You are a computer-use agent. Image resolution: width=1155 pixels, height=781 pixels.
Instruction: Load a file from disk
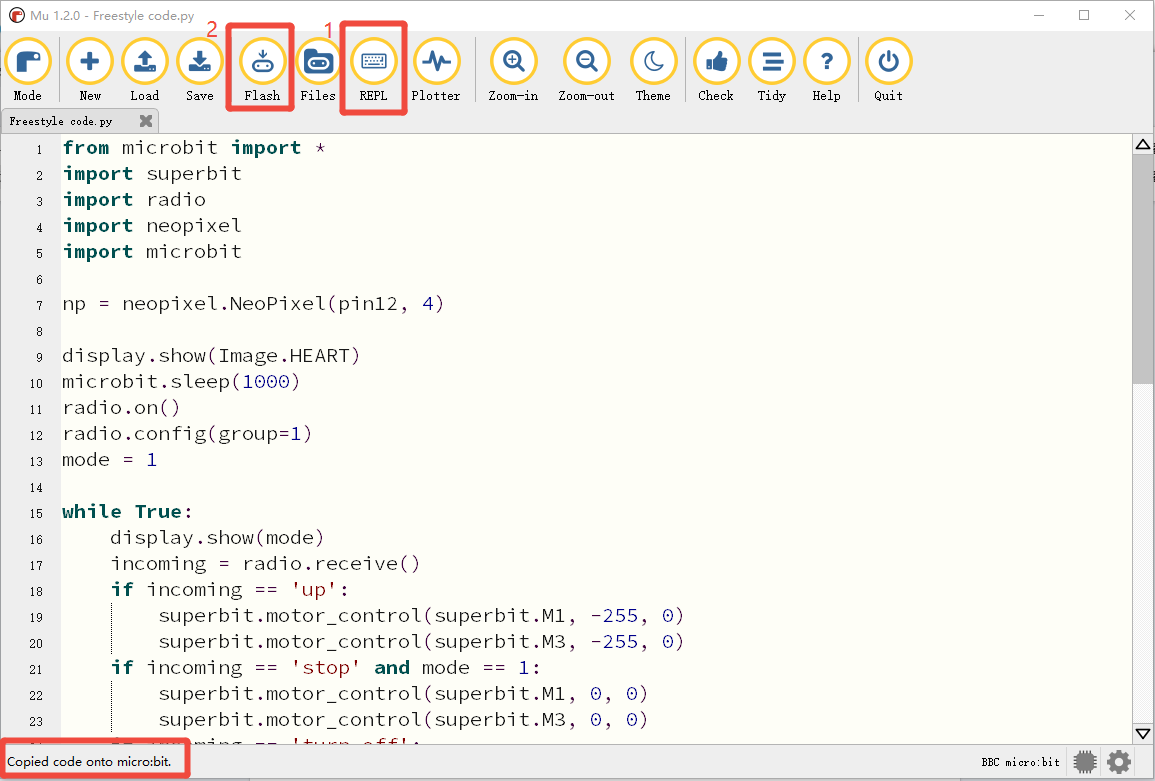click(x=144, y=70)
